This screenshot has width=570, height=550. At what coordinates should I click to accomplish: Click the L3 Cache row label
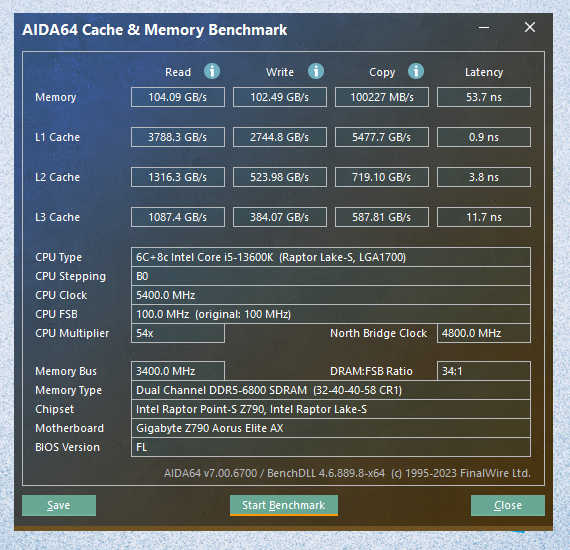(x=57, y=217)
